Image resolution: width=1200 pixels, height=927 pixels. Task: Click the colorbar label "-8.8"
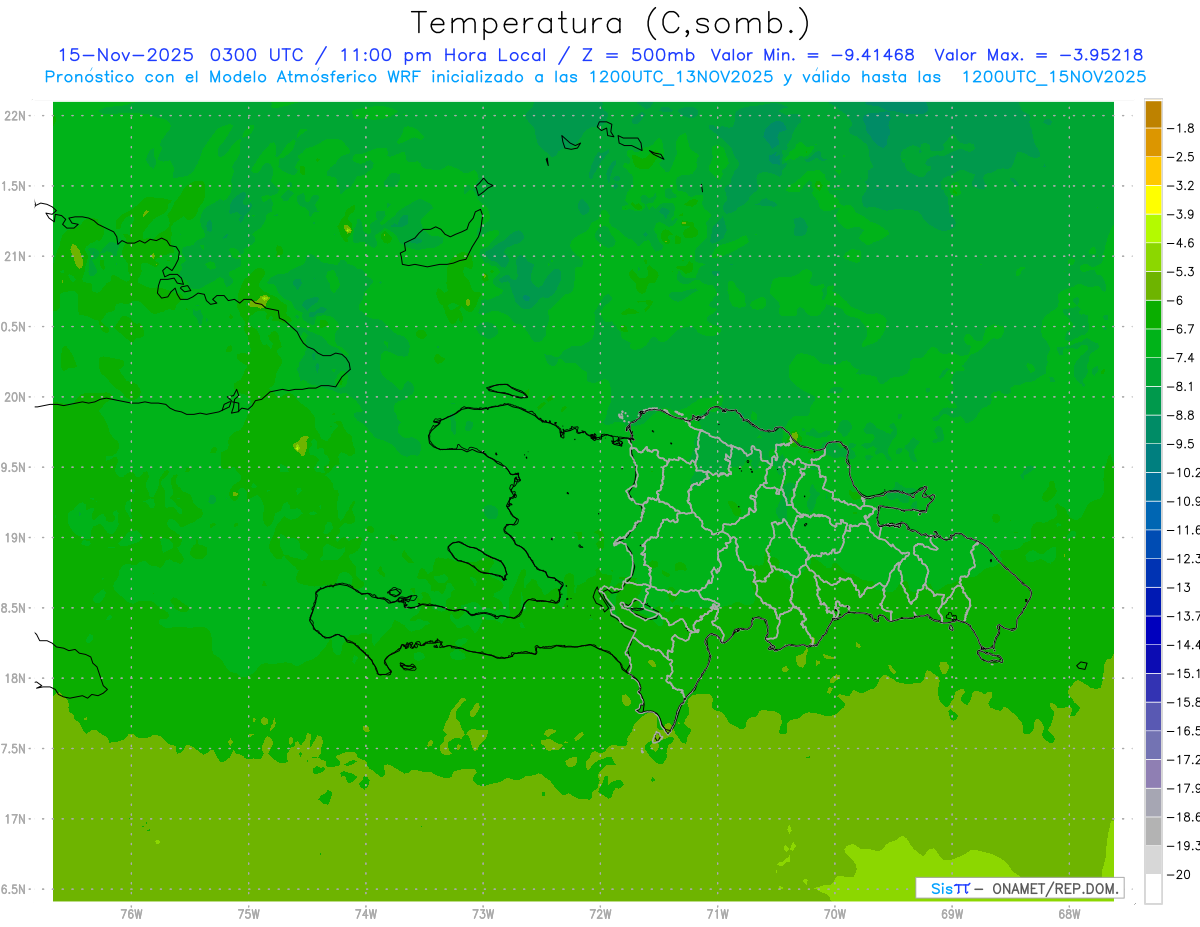pyautogui.click(x=1182, y=416)
